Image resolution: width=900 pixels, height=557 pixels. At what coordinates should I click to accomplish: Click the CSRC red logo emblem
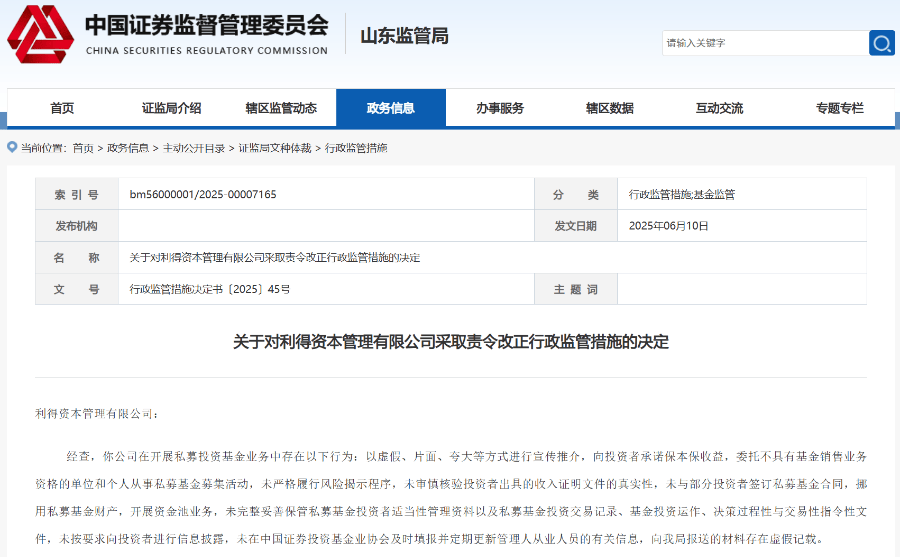(40, 34)
